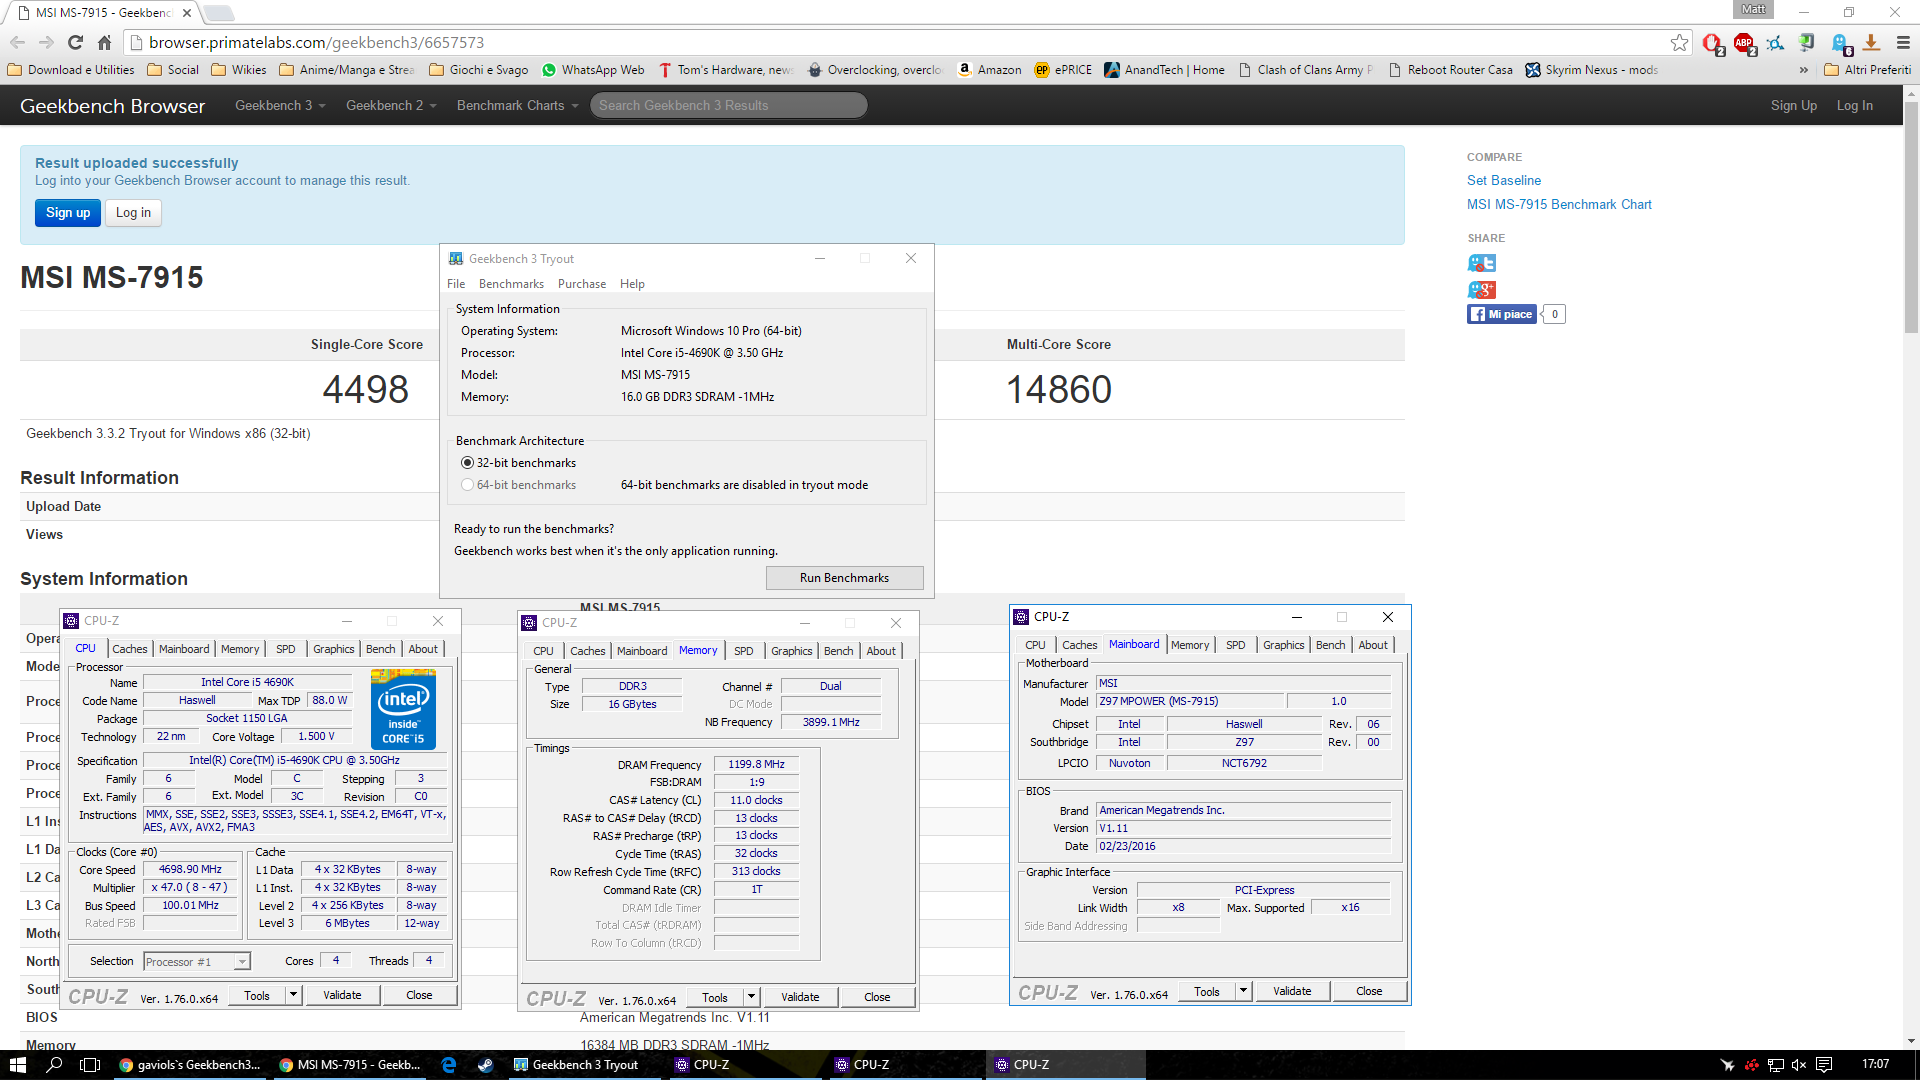The image size is (1920, 1080).
Task: Share result on Twitter icon
Action: tap(1481, 263)
